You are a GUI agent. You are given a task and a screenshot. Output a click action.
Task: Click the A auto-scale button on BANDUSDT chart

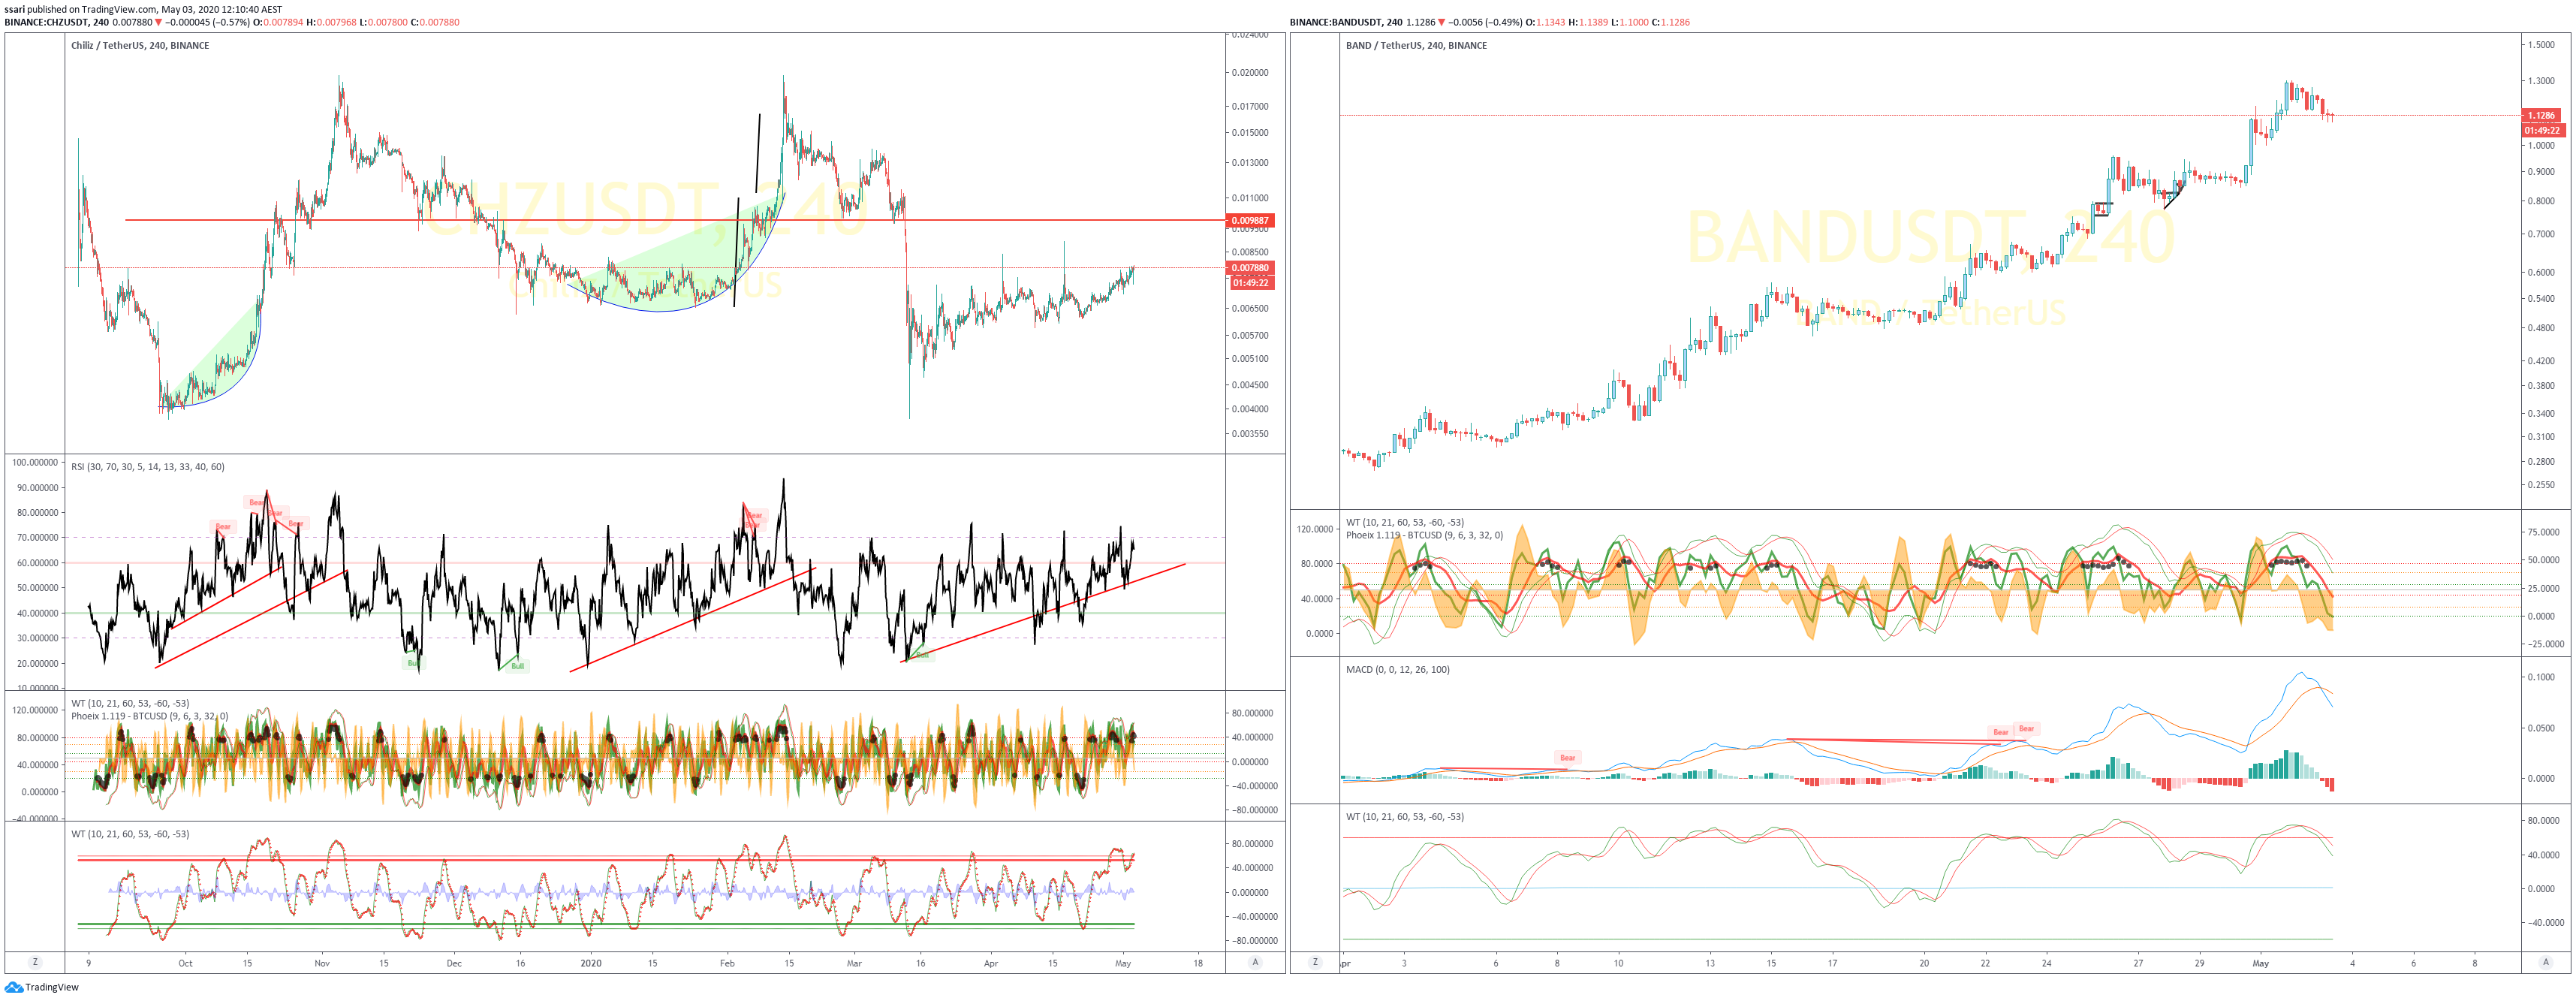pyautogui.click(x=2545, y=962)
